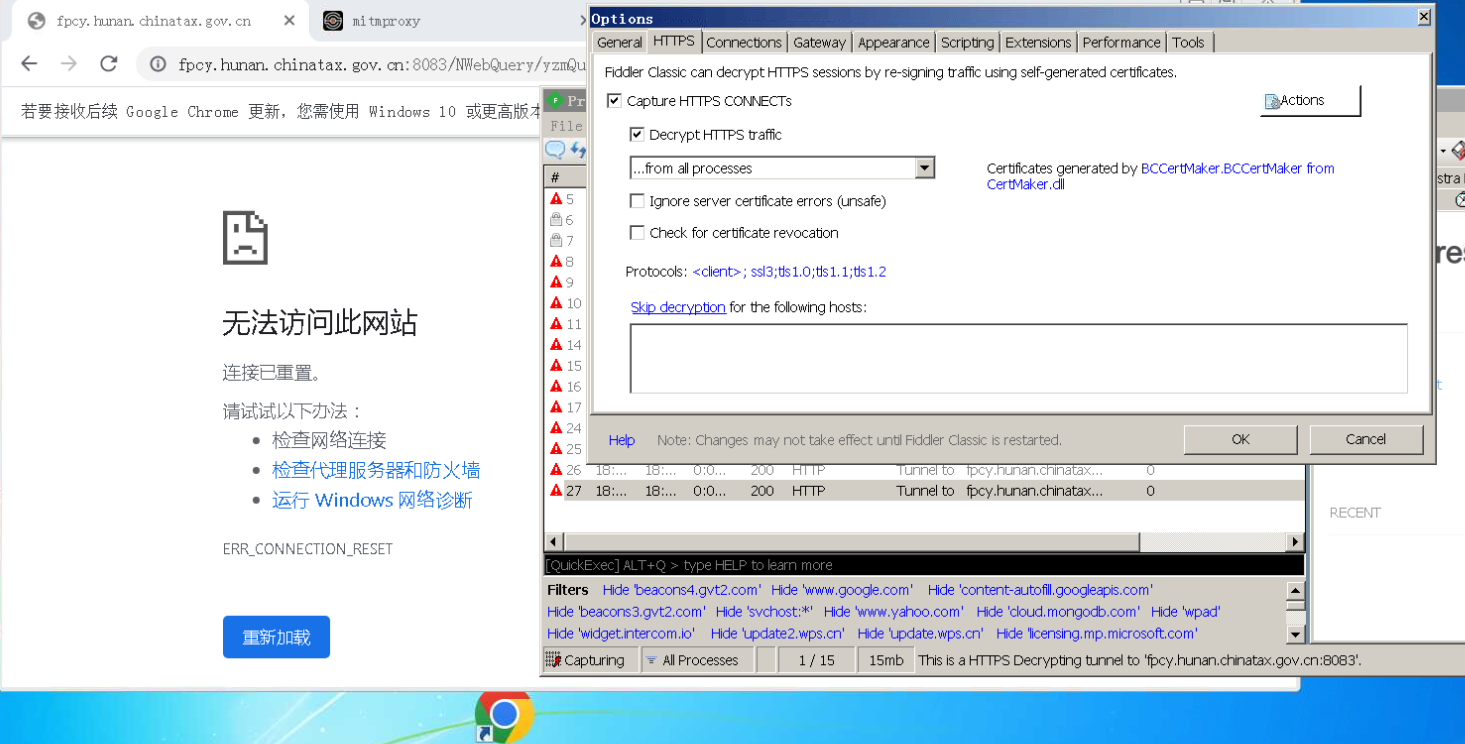Click Chrome's reload page icon
This screenshot has height=744, width=1465.
tap(109, 64)
